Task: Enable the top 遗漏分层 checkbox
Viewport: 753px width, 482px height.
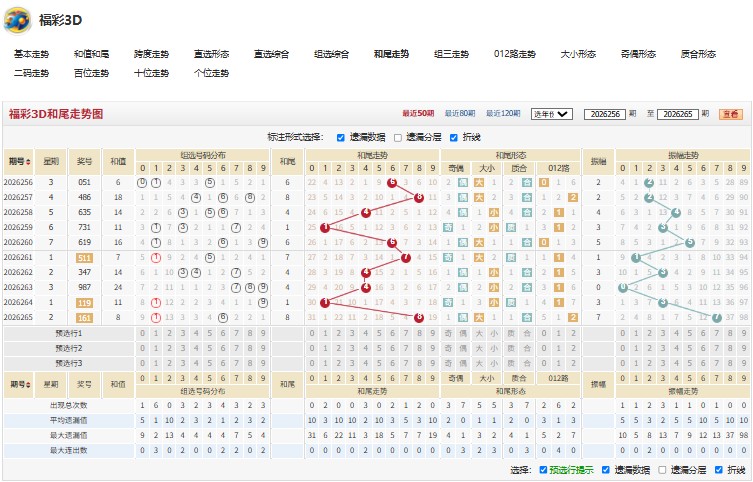Action: click(x=398, y=138)
